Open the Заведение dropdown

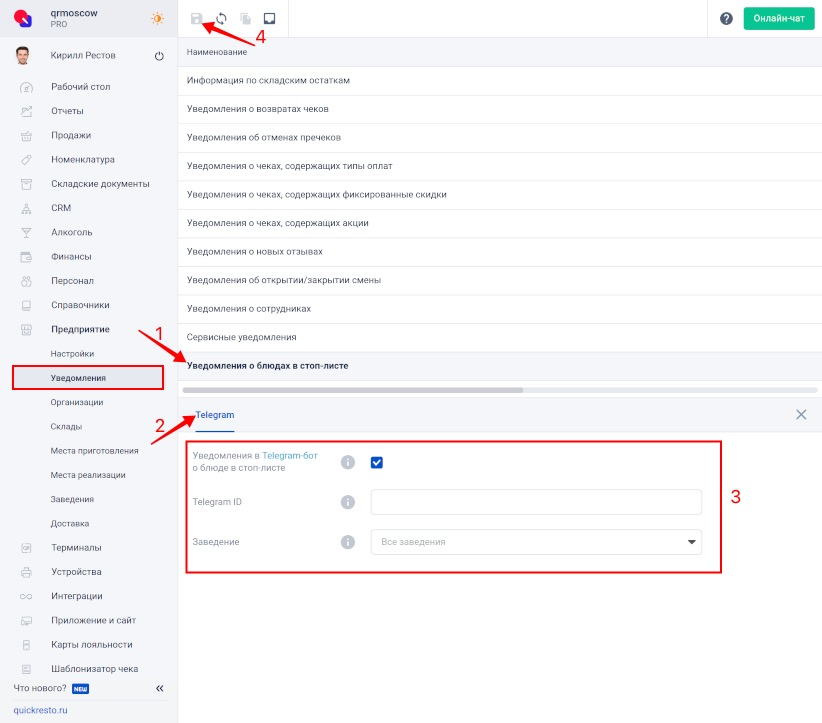pos(536,542)
